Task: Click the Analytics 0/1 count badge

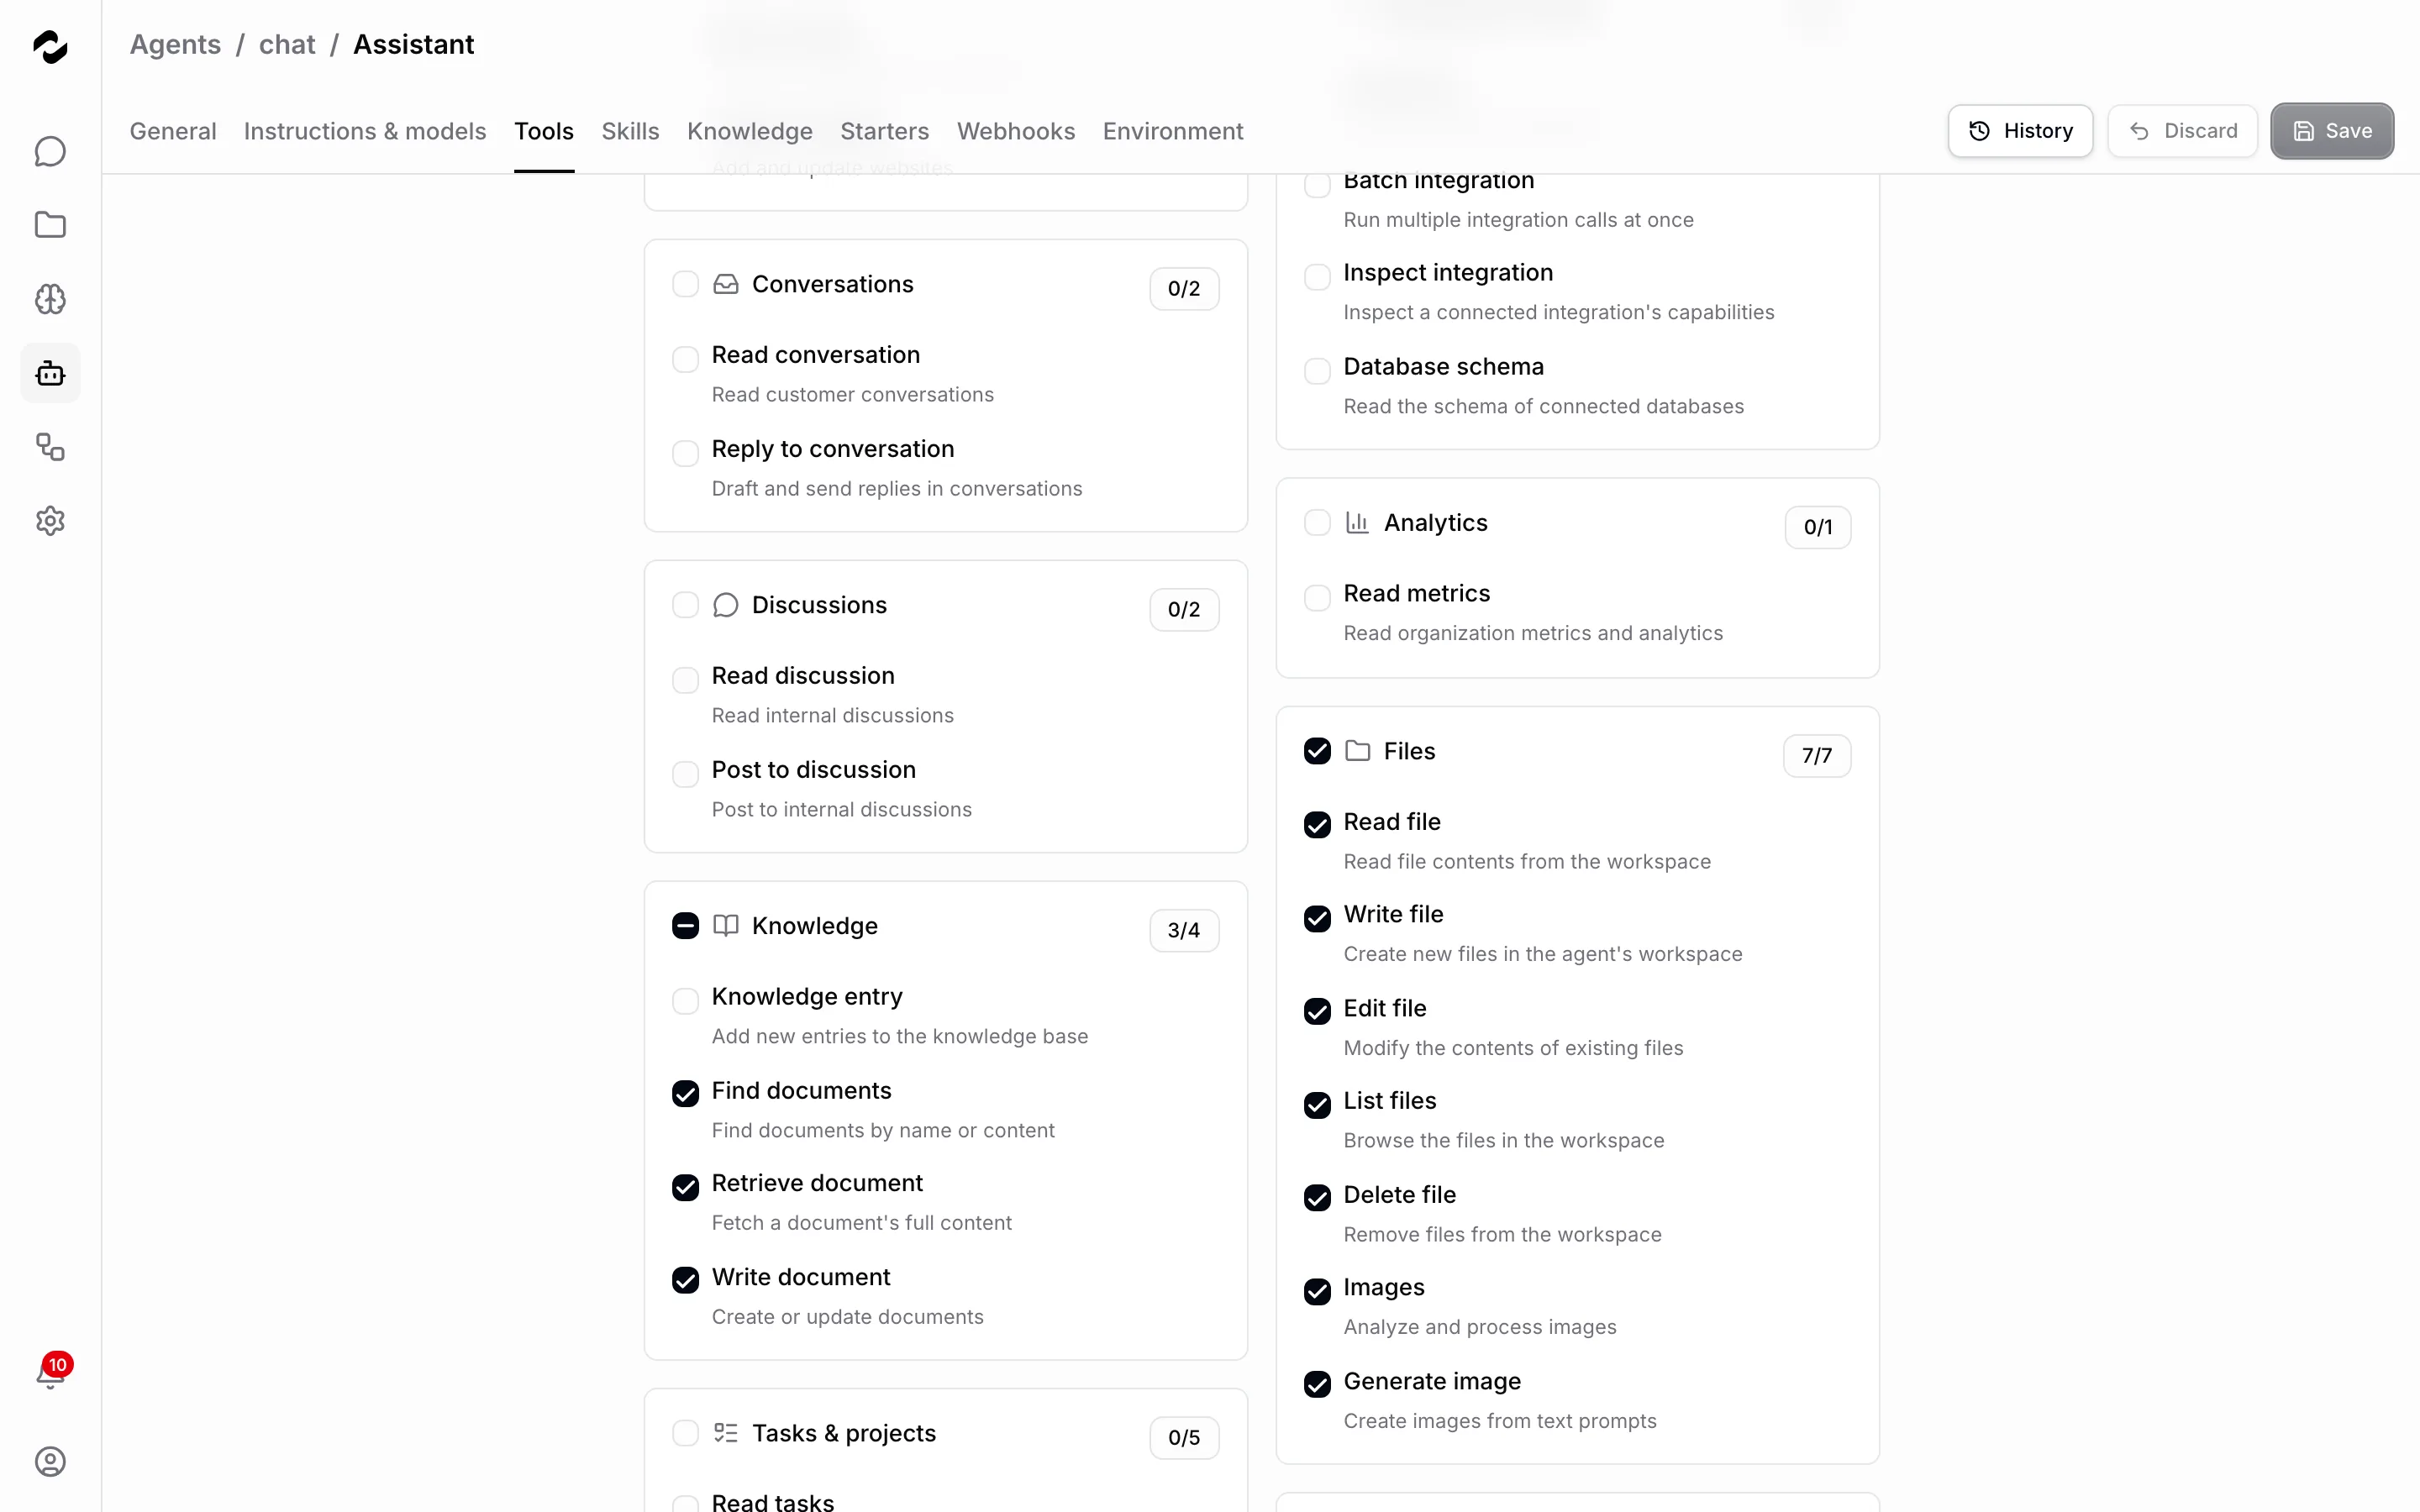Action: click(1817, 528)
